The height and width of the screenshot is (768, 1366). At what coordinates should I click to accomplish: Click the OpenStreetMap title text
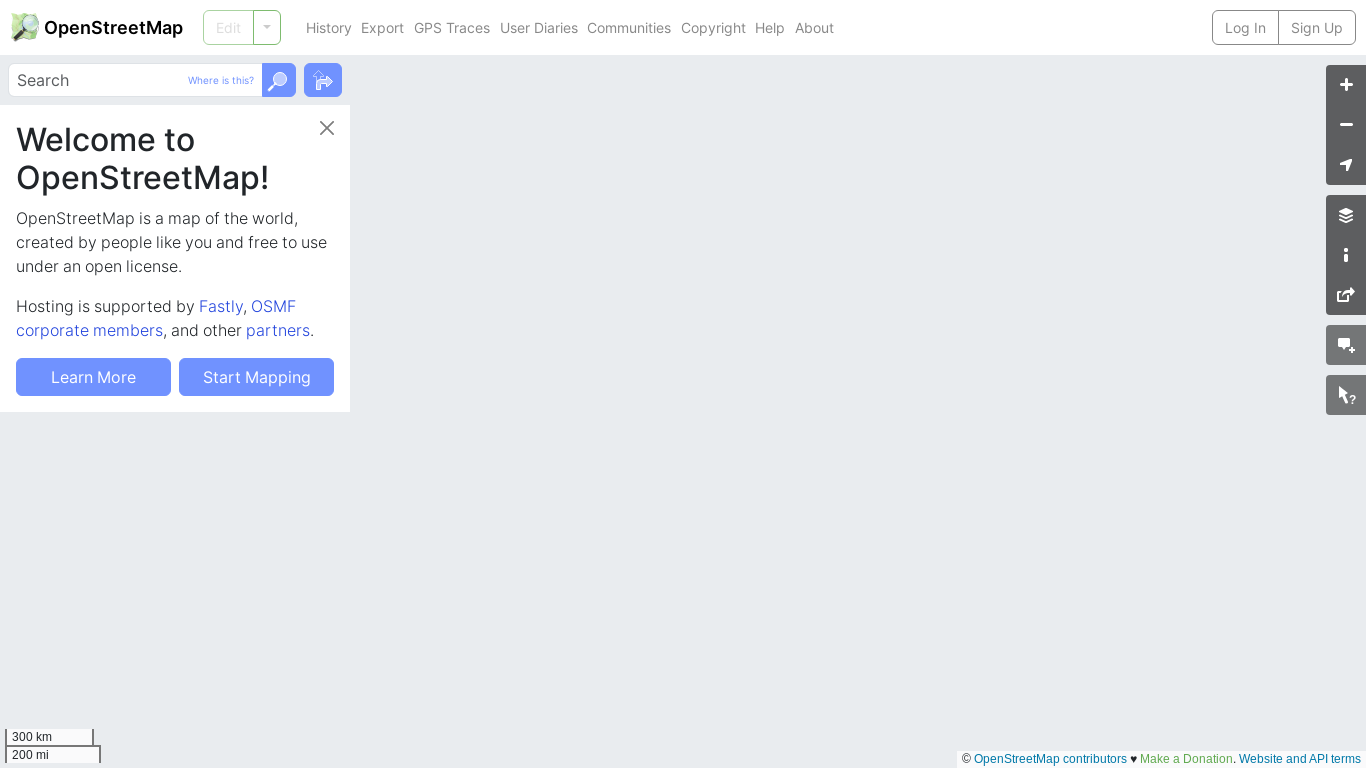point(113,28)
